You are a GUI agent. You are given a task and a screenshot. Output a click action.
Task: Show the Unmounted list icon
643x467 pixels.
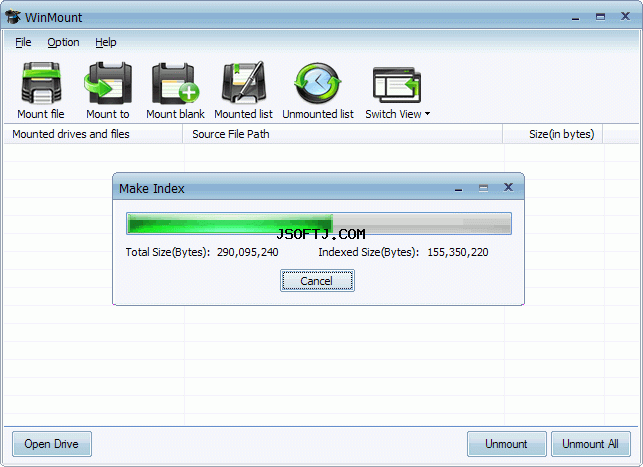tap(317, 83)
